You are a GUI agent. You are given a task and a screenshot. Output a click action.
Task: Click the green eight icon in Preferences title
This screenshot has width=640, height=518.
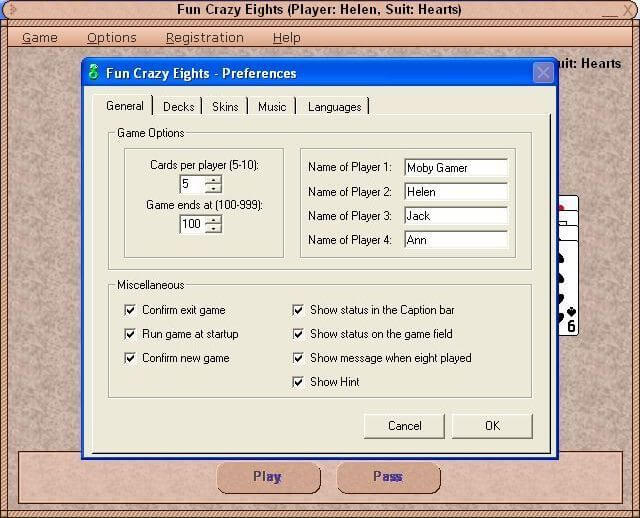(94, 72)
